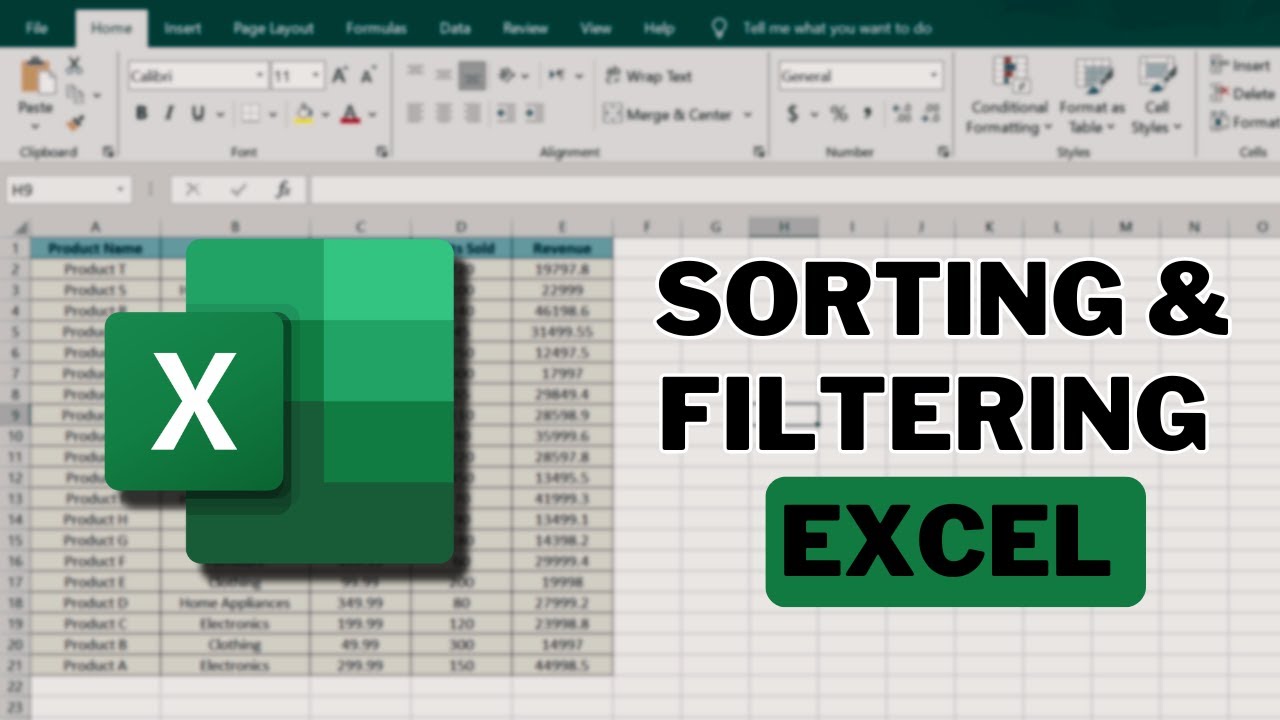This screenshot has width=1280, height=720.
Task: Decrease font size with smaller A
Action: 367,75
